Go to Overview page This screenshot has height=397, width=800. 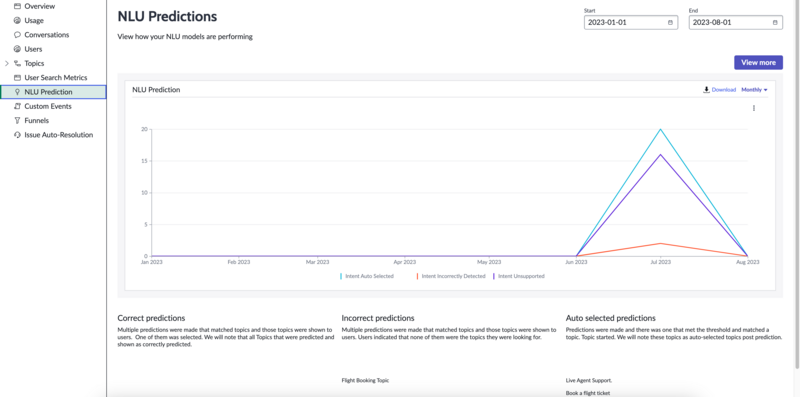pos(39,6)
